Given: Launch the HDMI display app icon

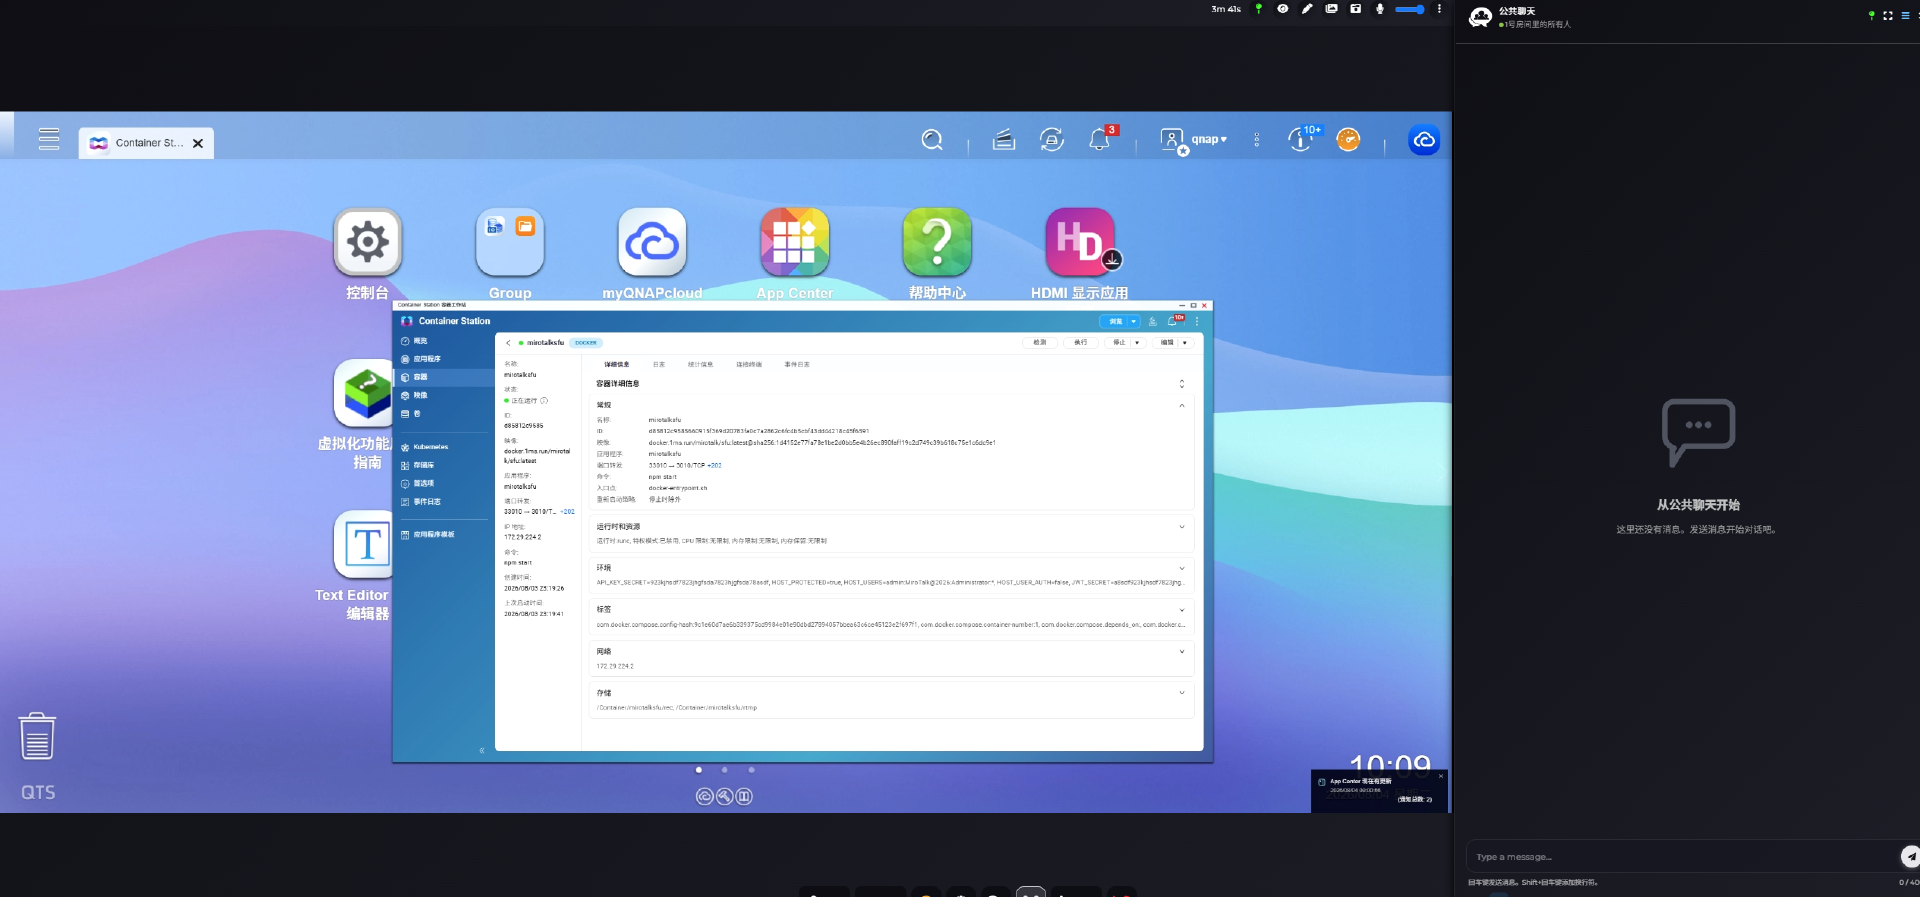Looking at the screenshot, I should [1080, 242].
